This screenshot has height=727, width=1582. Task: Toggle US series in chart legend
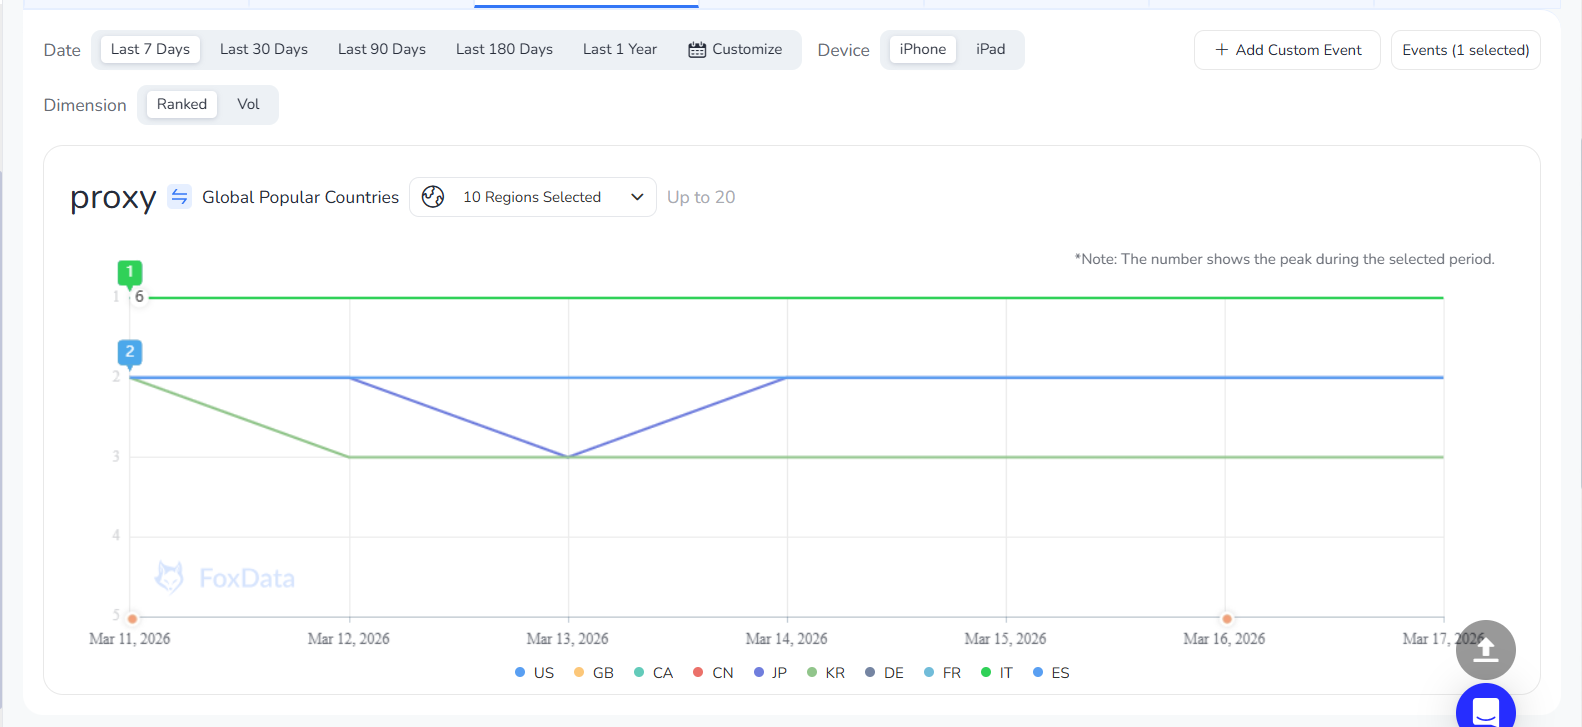[535, 673]
